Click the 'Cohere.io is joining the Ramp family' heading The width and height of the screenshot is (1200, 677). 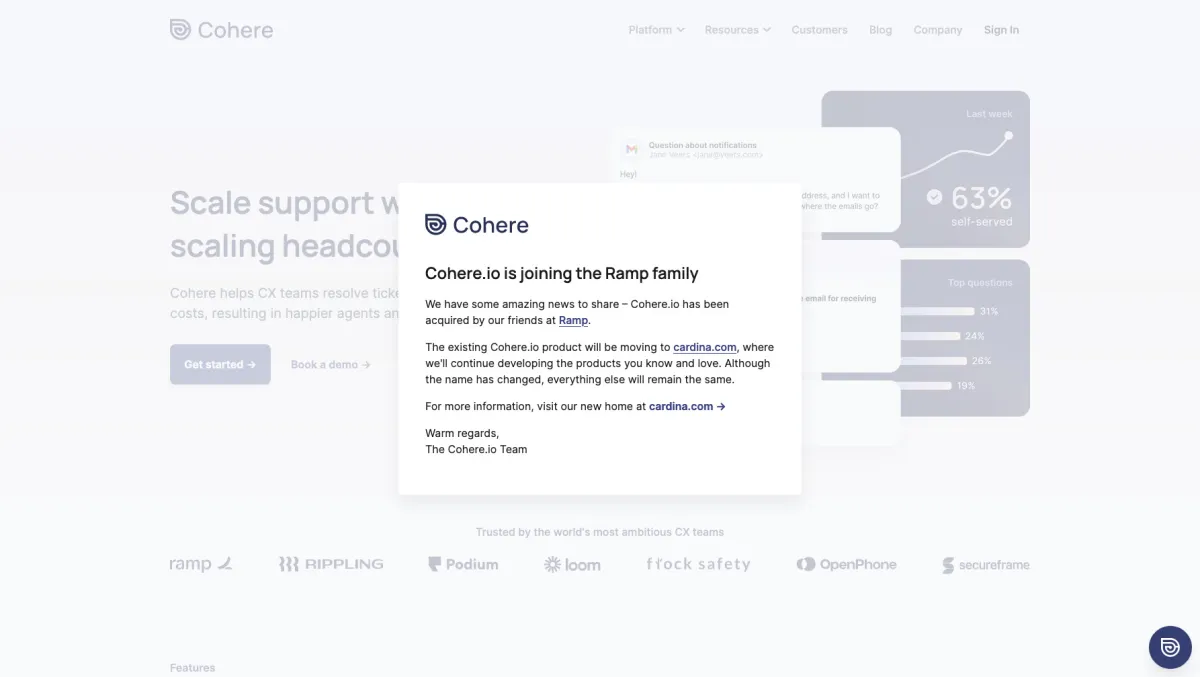562,273
